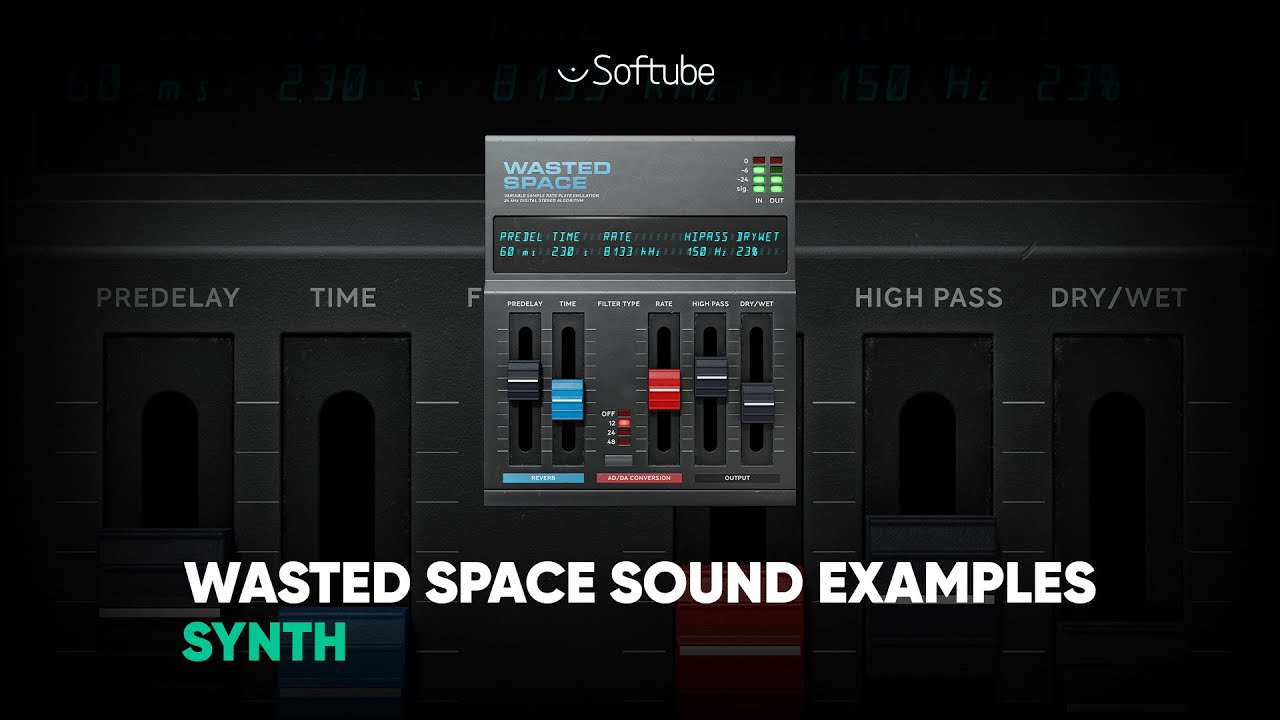This screenshot has width=1280, height=720.
Task: Click the "FILTER TYPE" label on plugin
Action: [618, 303]
